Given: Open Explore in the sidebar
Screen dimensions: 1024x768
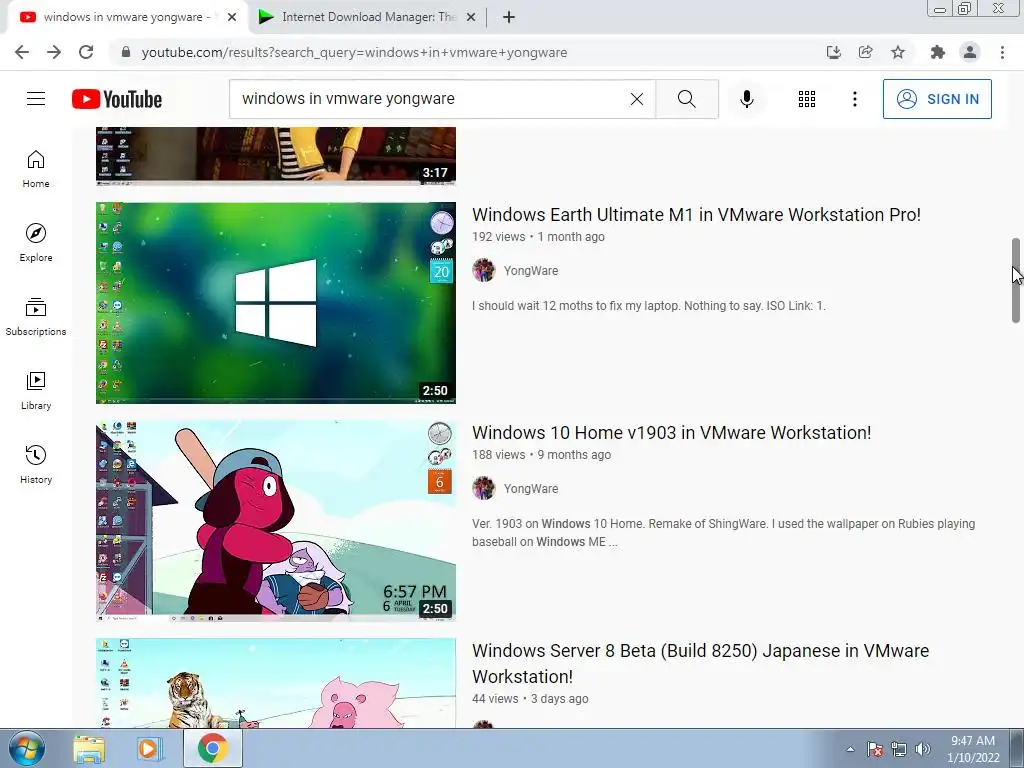Looking at the screenshot, I should pyautogui.click(x=36, y=243).
